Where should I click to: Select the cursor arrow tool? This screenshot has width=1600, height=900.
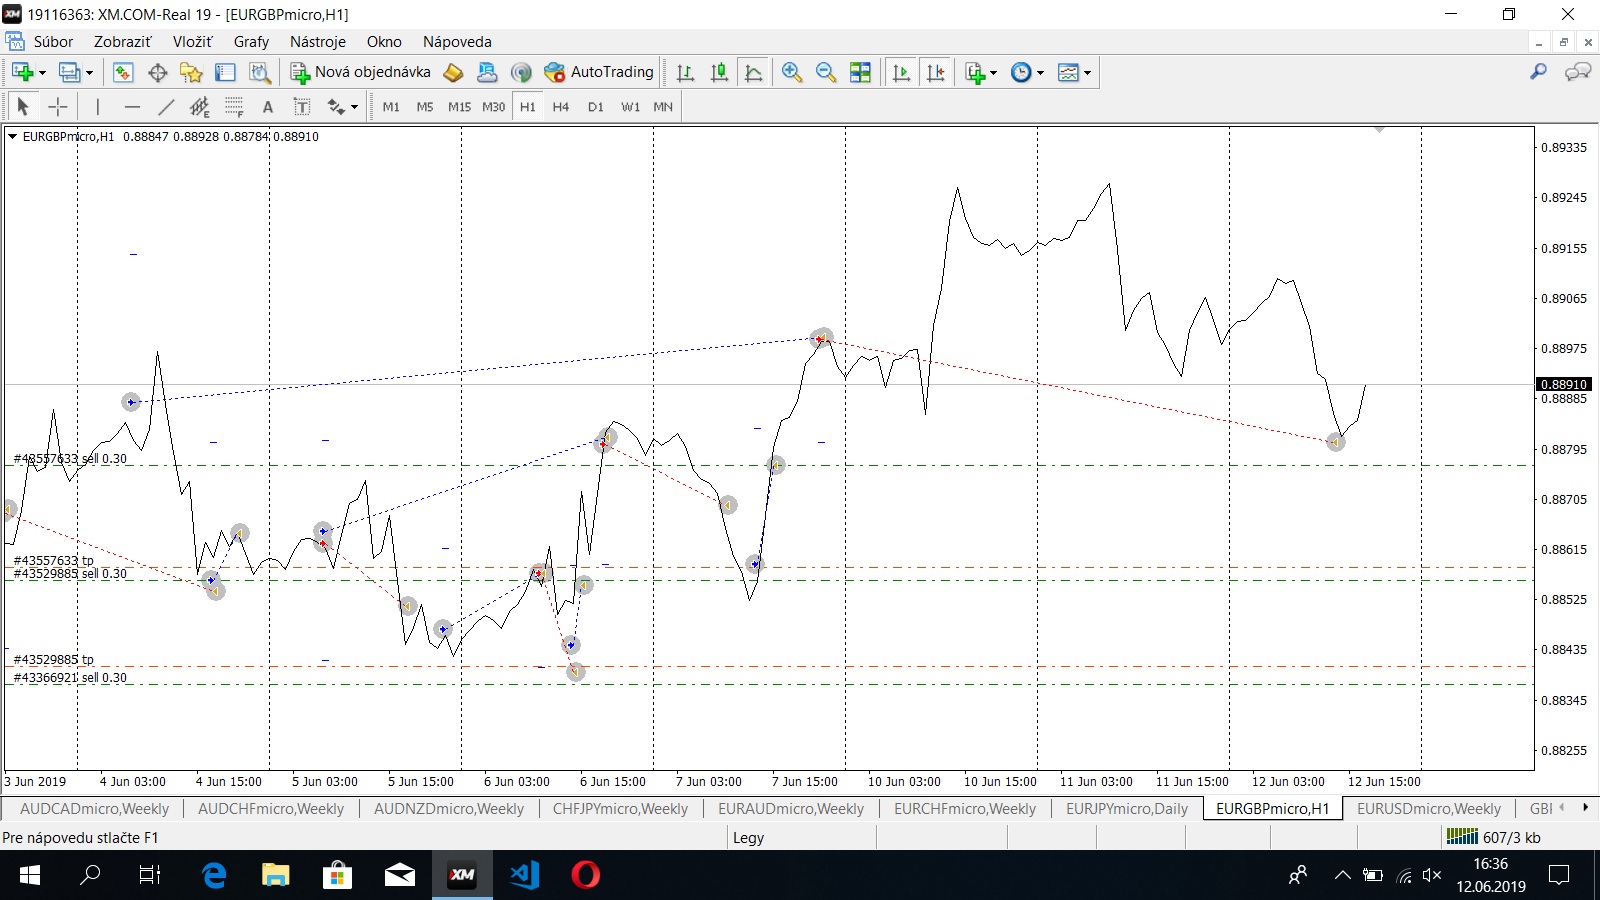point(23,107)
